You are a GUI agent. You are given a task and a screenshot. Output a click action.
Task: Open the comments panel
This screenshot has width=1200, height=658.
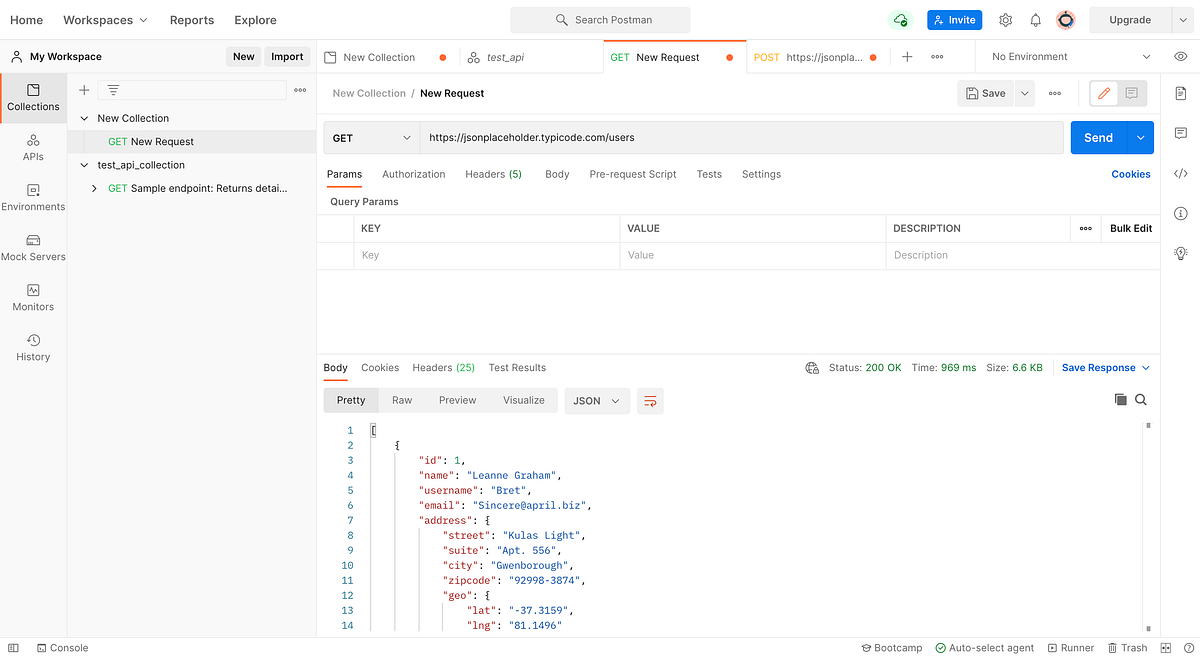click(1181, 133)
